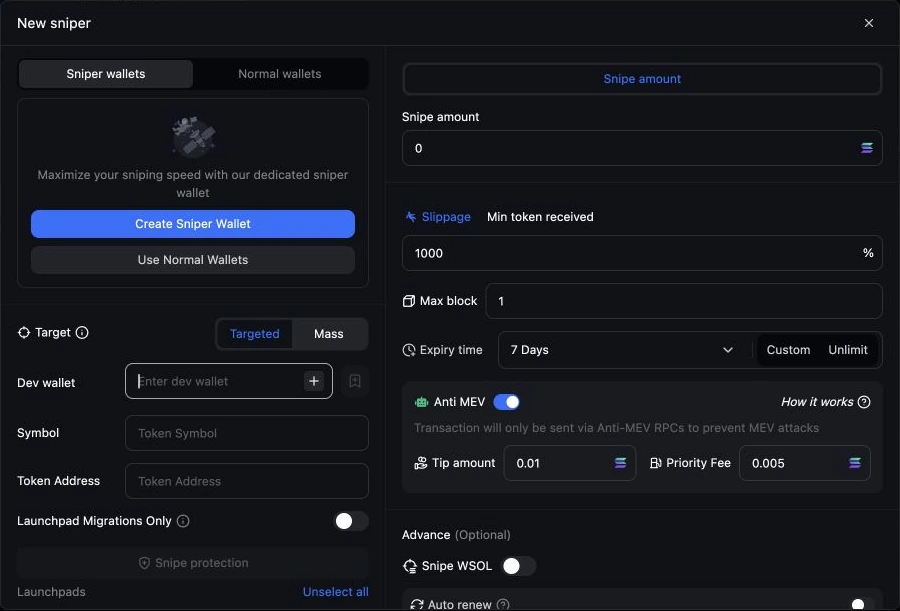
Task: Select the Slippage option
Action: point(446,216)
